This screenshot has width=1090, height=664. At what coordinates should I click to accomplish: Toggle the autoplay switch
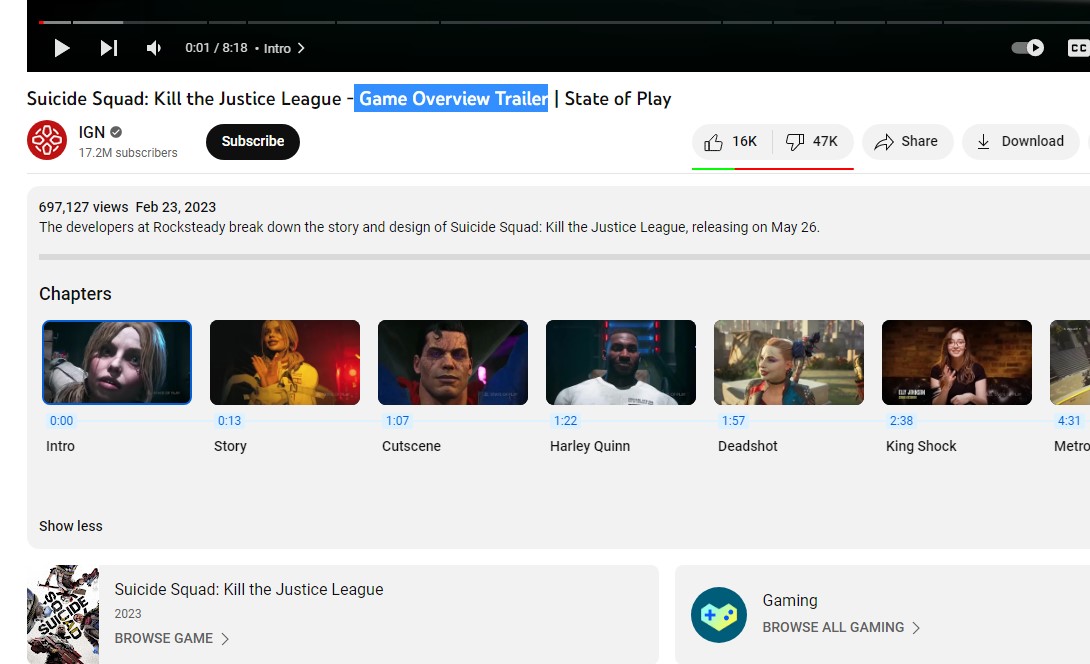[x=1027, y=47]
